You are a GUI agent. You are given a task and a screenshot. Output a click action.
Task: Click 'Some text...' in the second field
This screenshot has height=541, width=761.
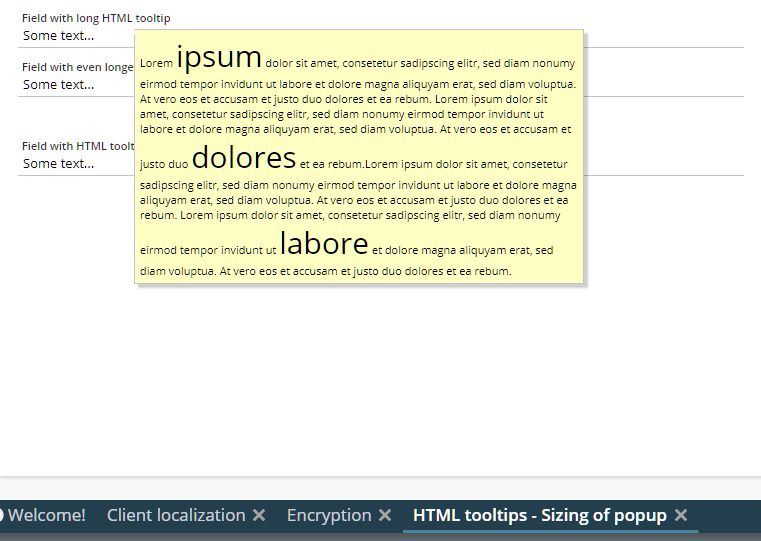(x=58, y=85)
